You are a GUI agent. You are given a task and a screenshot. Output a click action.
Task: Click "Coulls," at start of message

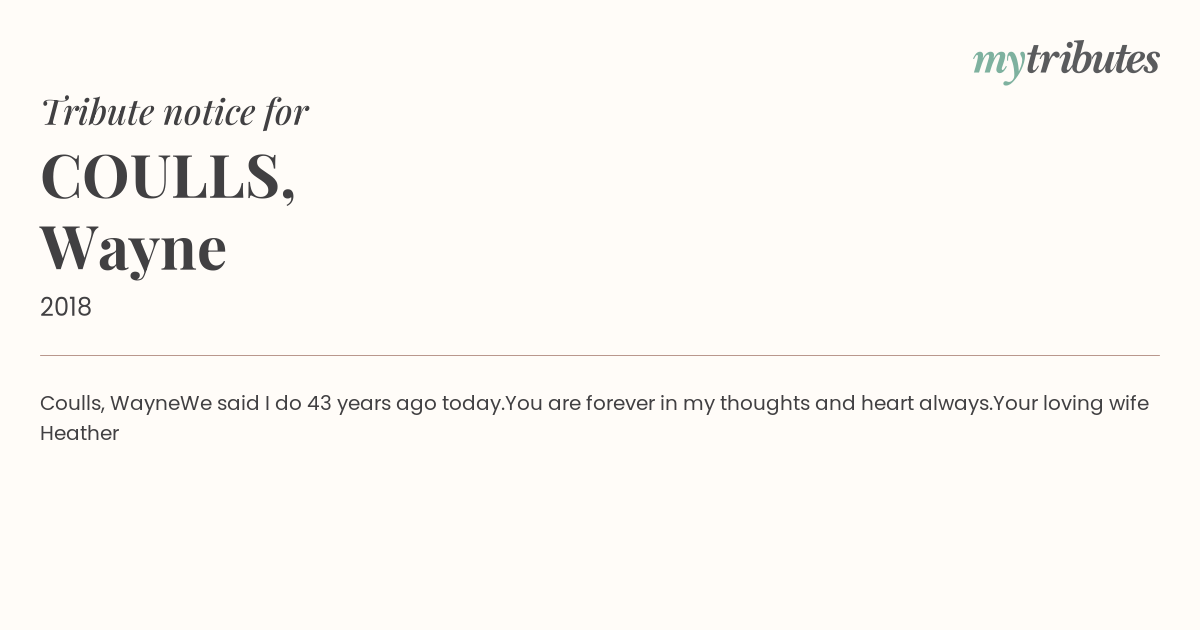tap(71, 403)
